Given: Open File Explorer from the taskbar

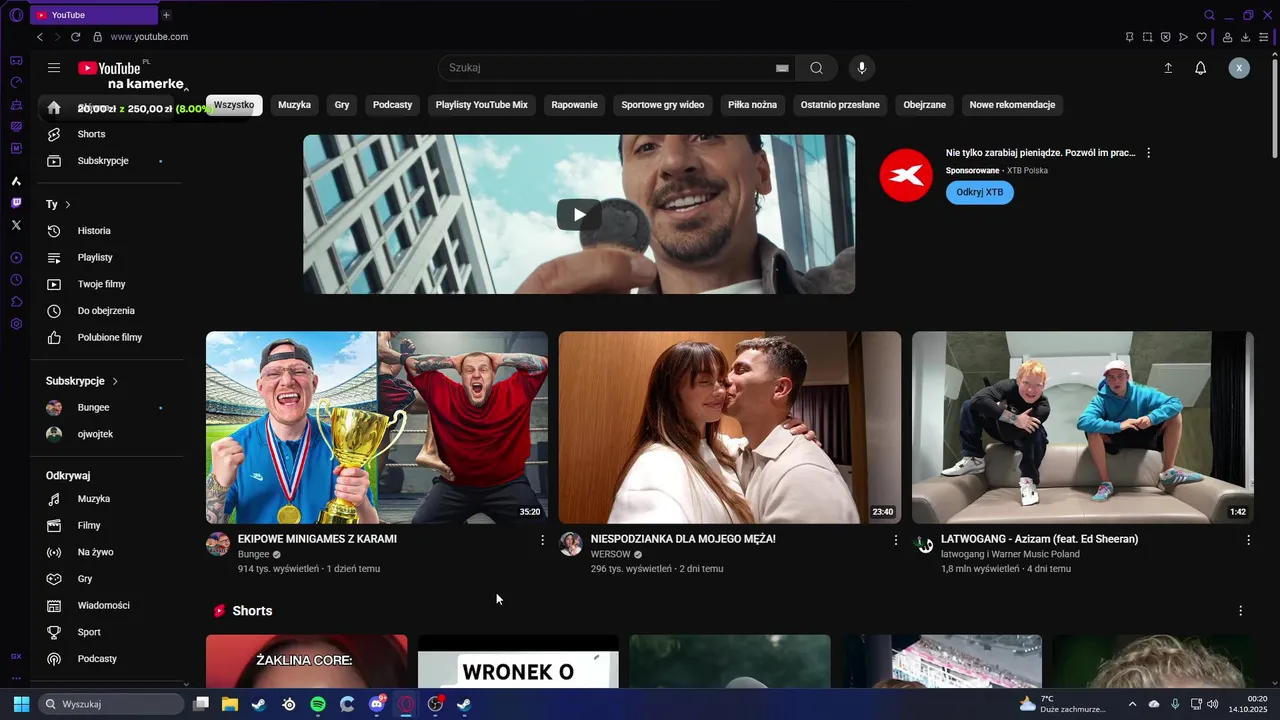Looking at the screenshot, I should [x=230, y=704].
